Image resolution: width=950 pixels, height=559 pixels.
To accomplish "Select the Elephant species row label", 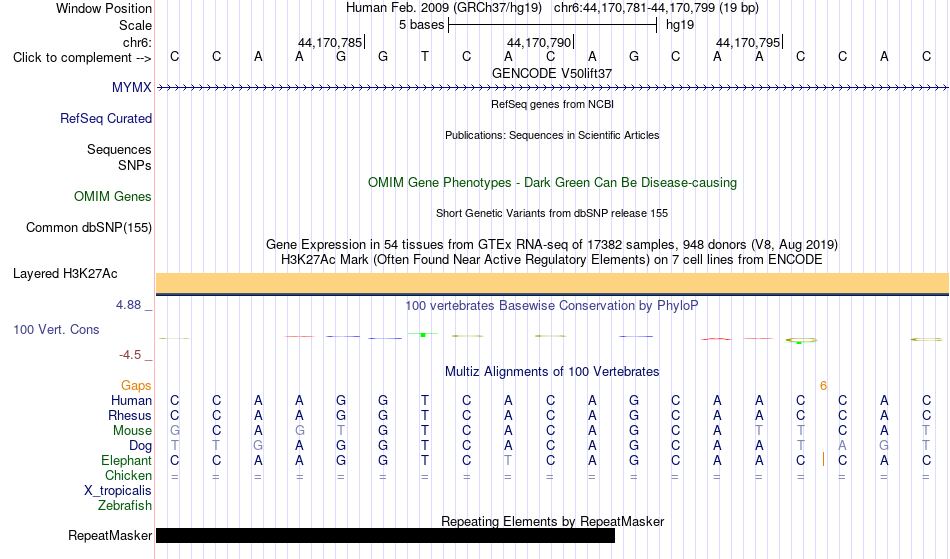I will click(x=127, y=460).
